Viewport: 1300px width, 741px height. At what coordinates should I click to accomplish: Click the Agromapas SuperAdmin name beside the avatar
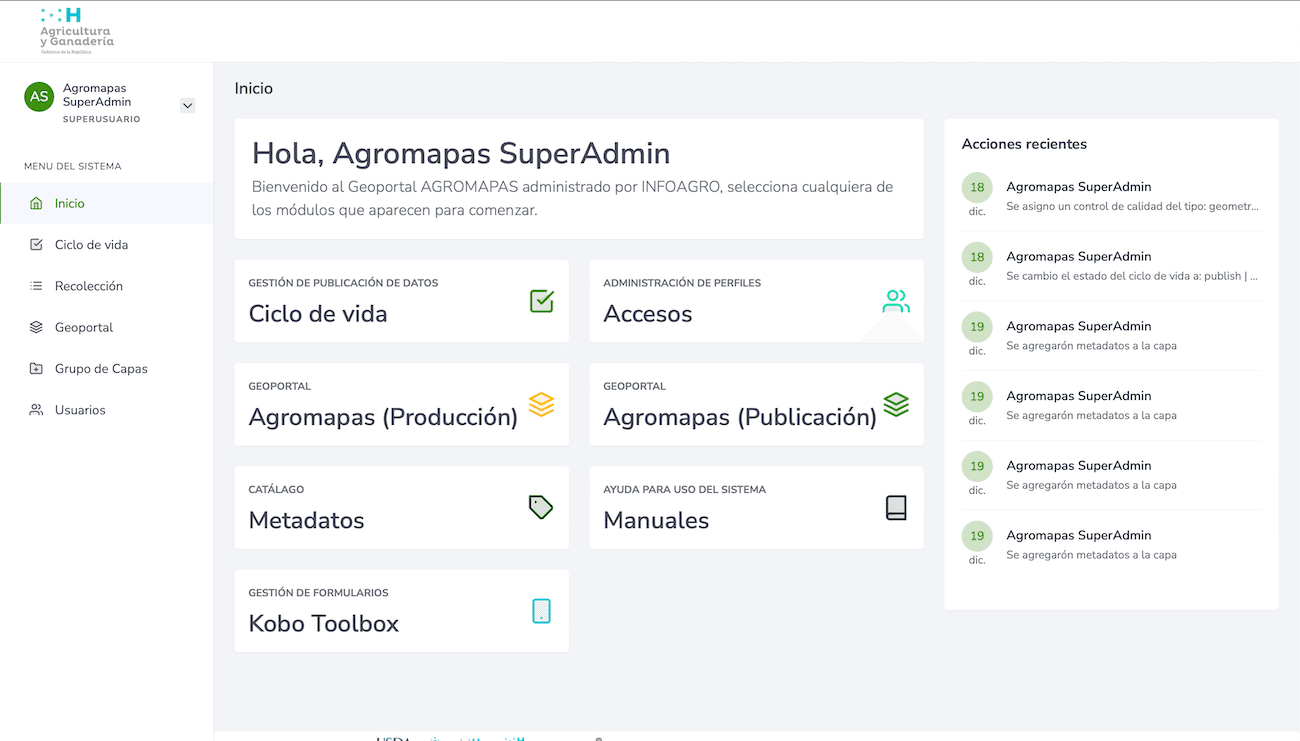tap(97, 95)
